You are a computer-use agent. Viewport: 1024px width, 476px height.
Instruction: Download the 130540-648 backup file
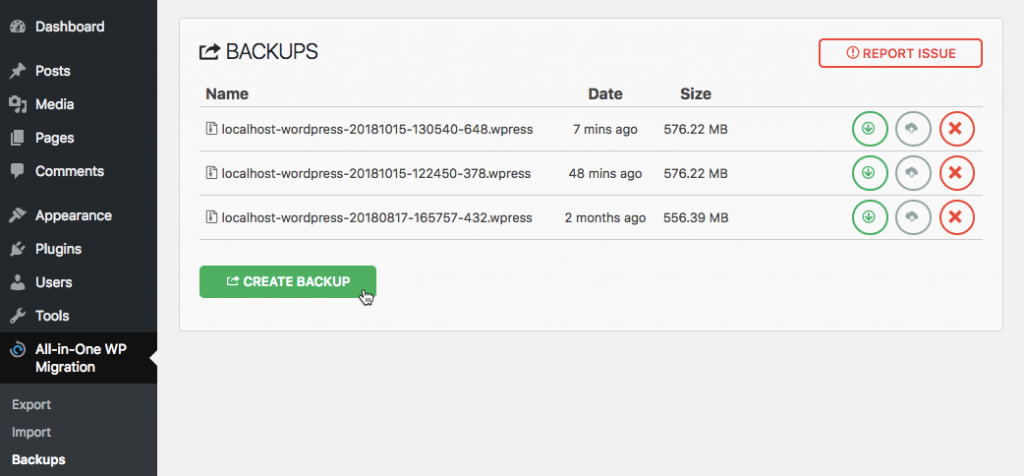pos(869,129)
